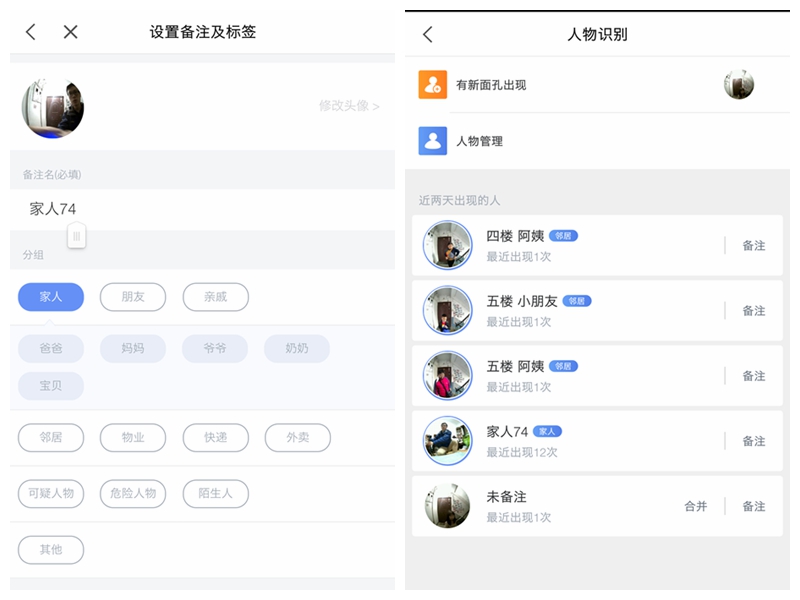Click 备注 for the 未备注 person
The width and height of the screenshot is (800, 600).
pyautogui.click(x=754, y=507)
